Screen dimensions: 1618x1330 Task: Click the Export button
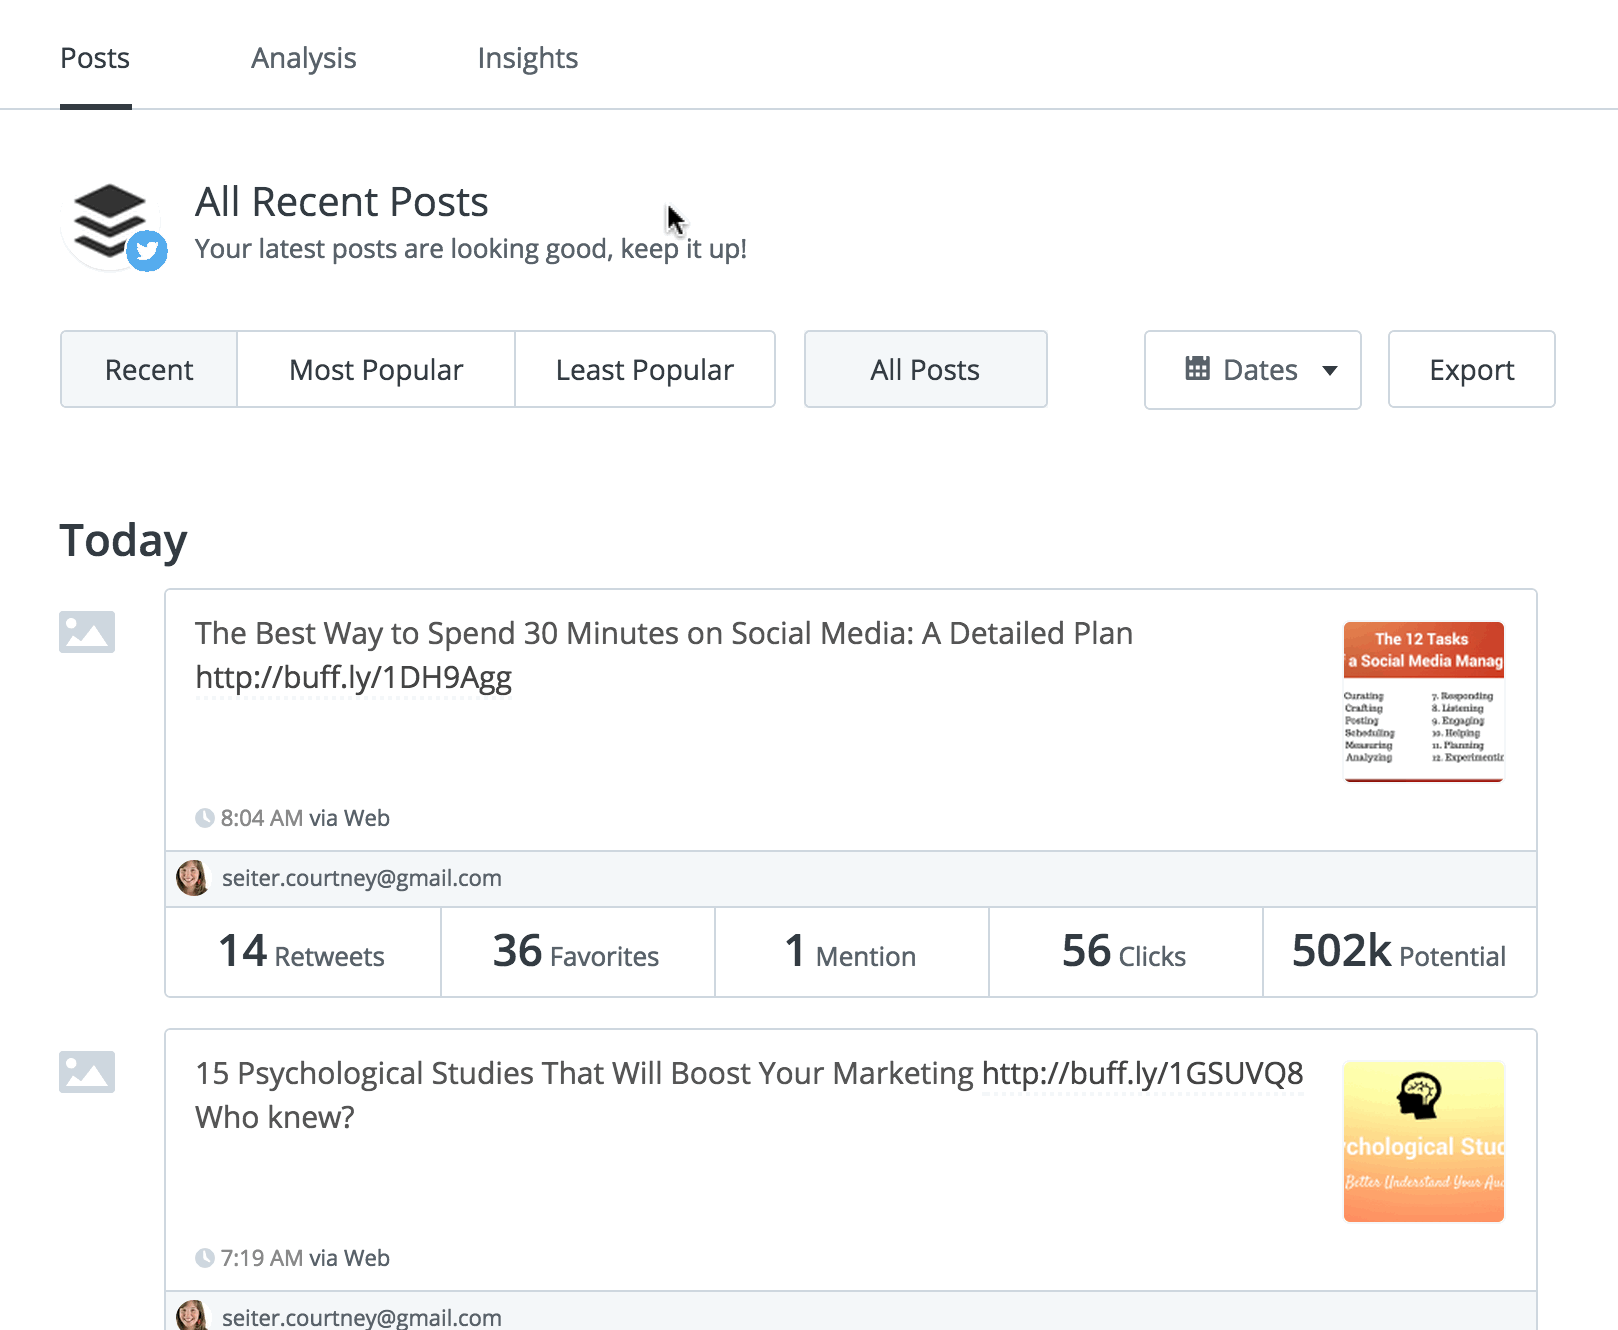(1471, 369)
